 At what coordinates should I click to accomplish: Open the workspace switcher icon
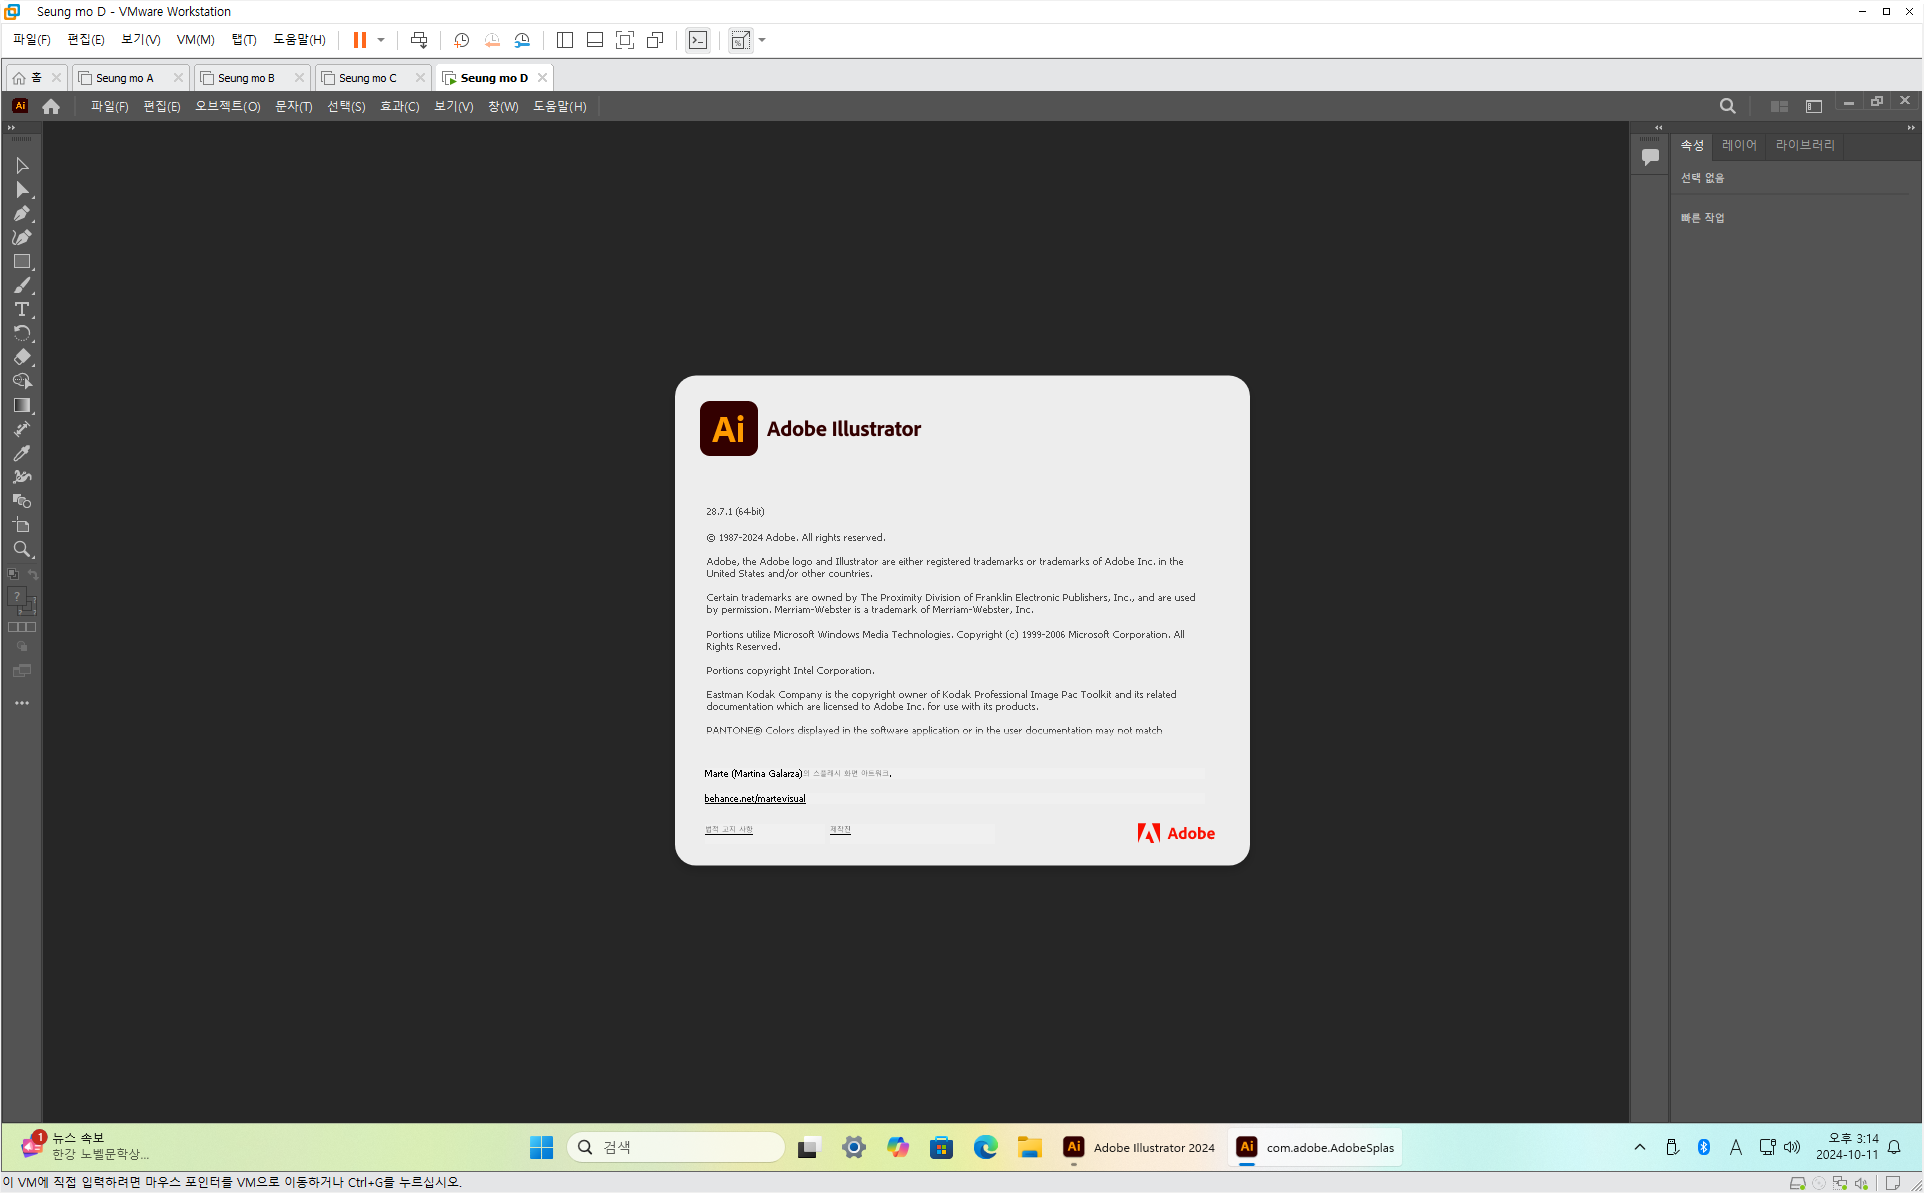click(x=1814, y=106)
